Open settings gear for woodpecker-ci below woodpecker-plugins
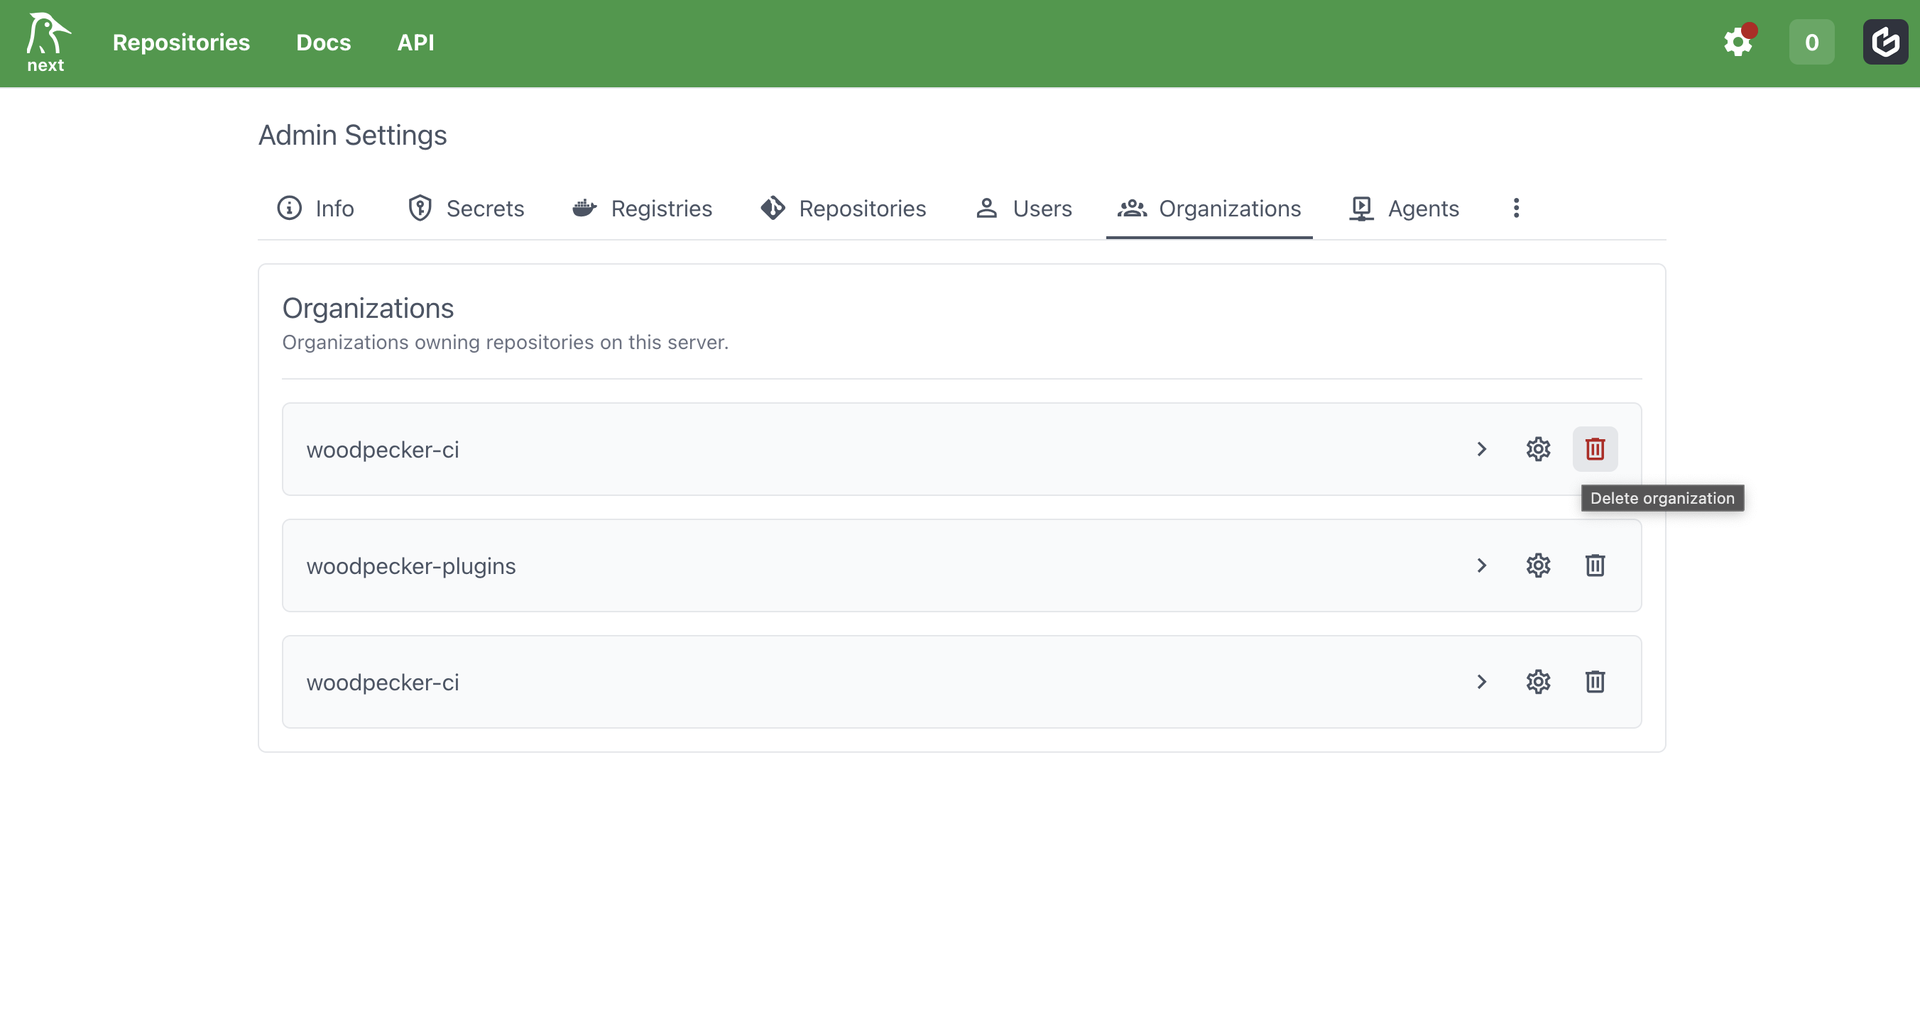This screenshot has width=1920, height=1016. pyautogui.click(x=1538, y=682)
